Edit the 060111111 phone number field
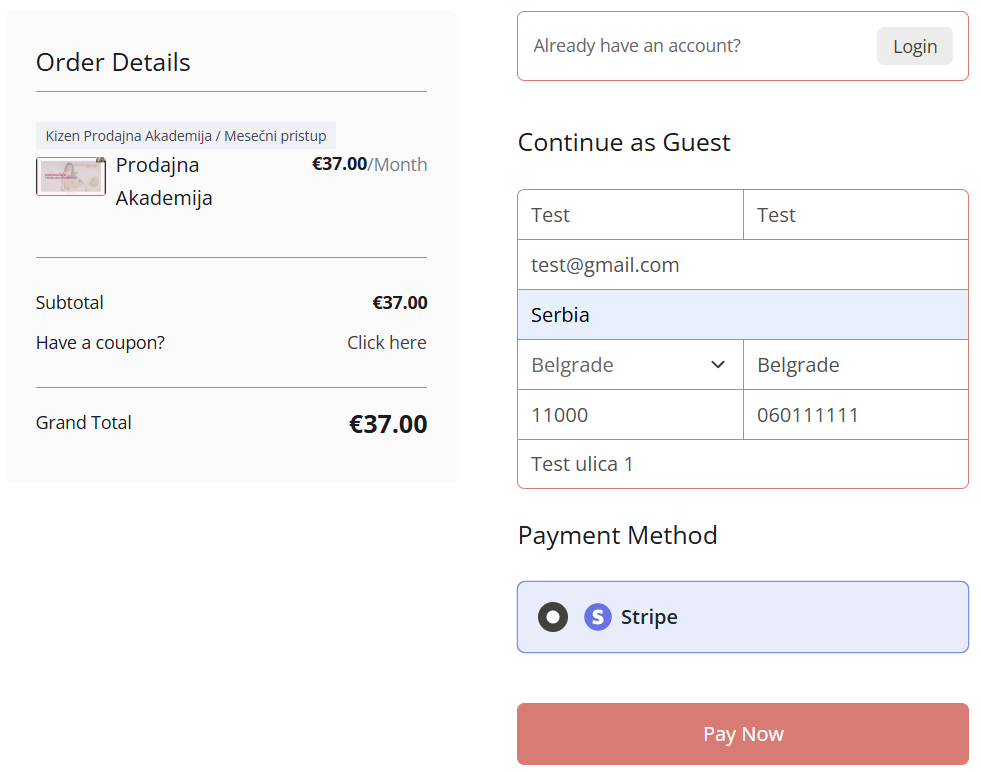 856,415
